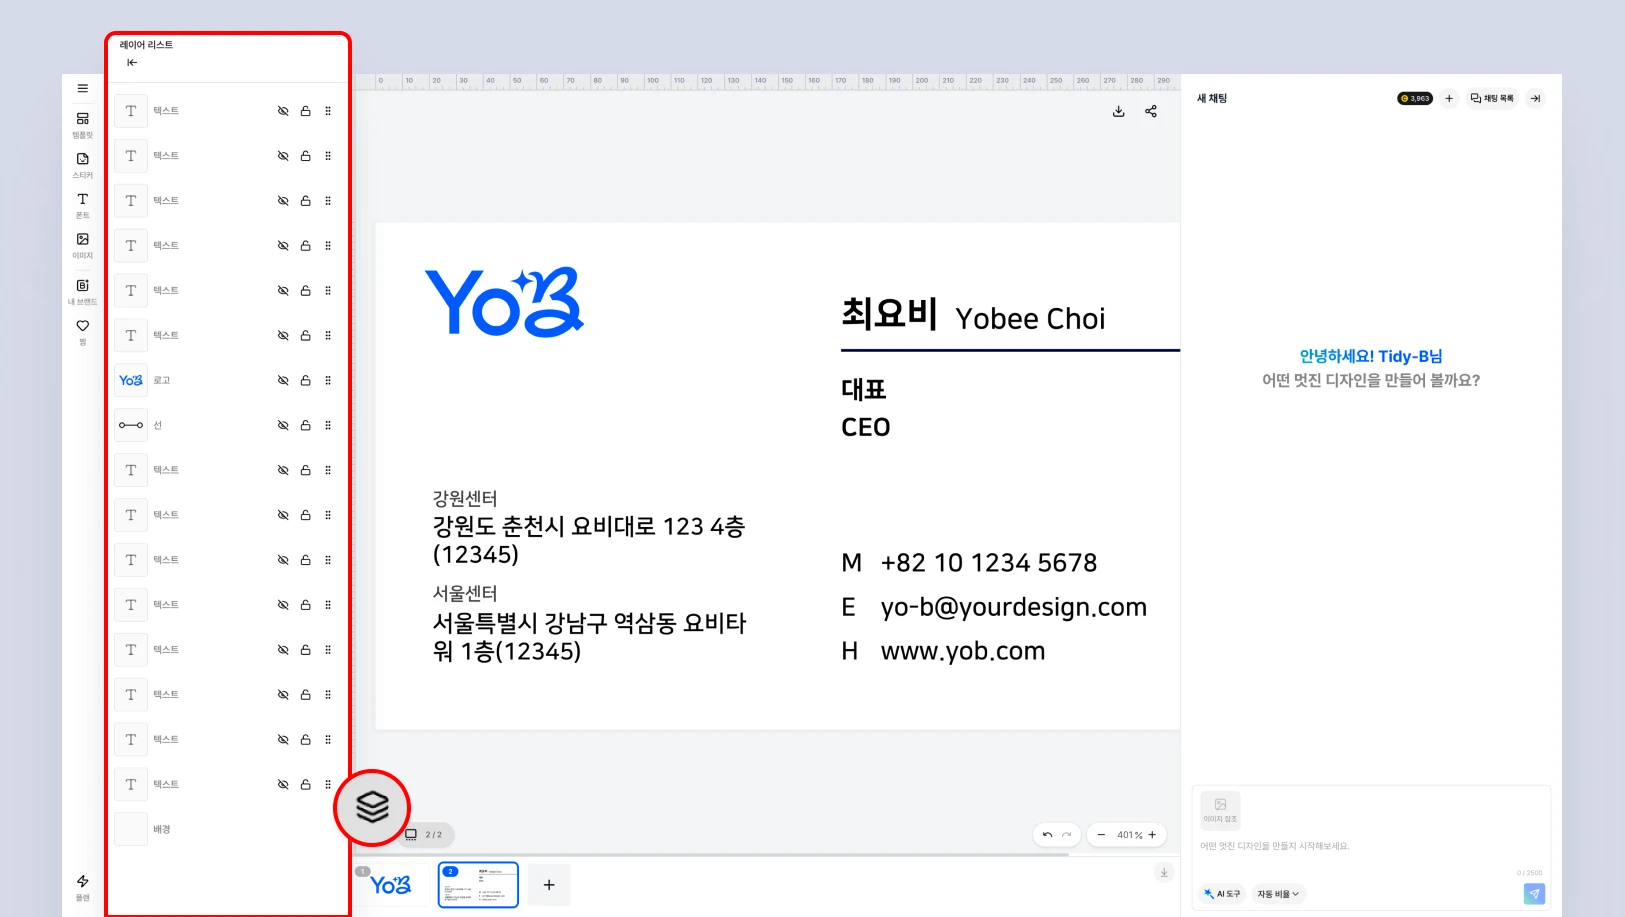Select the 대표 title text

pos(864,389)
